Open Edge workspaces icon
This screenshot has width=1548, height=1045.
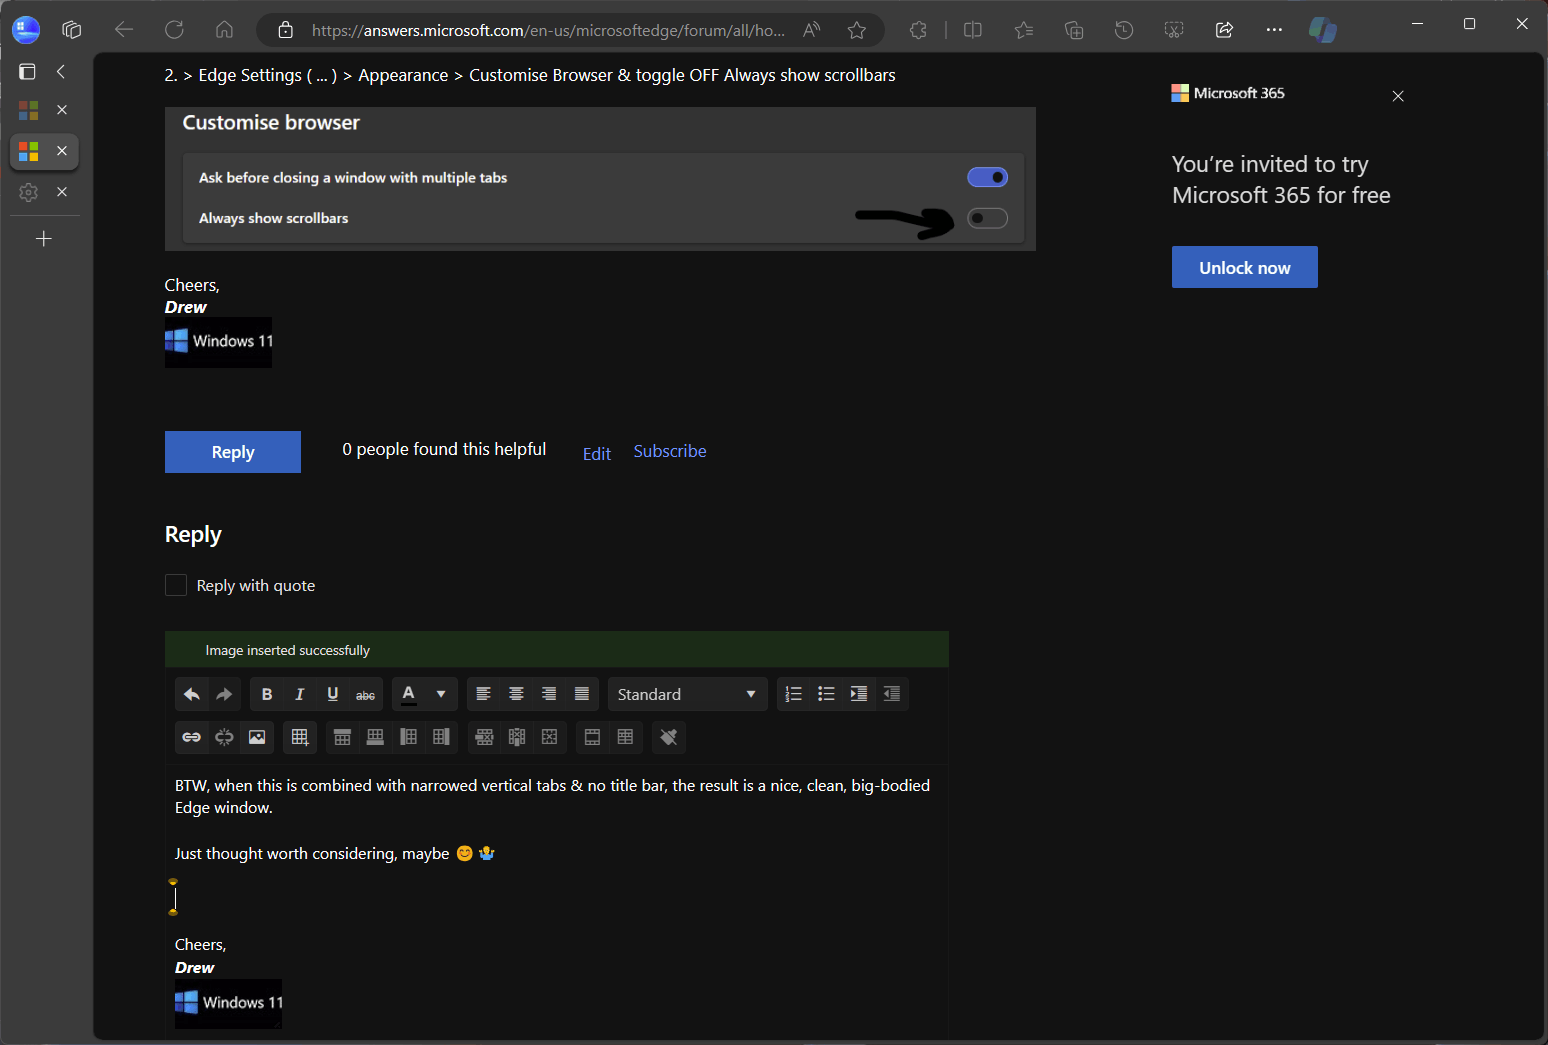pos(72,29)
